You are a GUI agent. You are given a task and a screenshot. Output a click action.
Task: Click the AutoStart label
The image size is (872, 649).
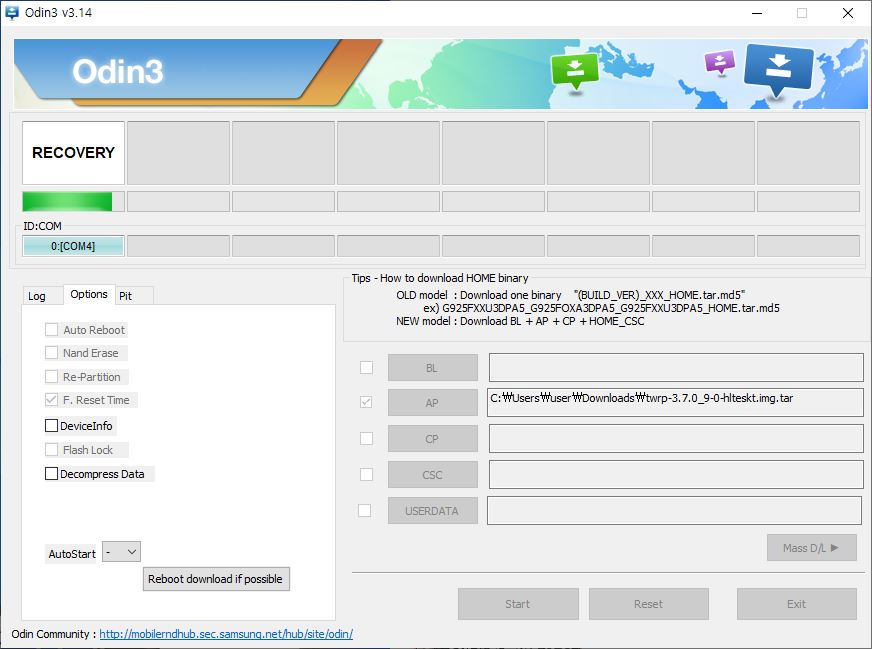(x=72, y=554)
